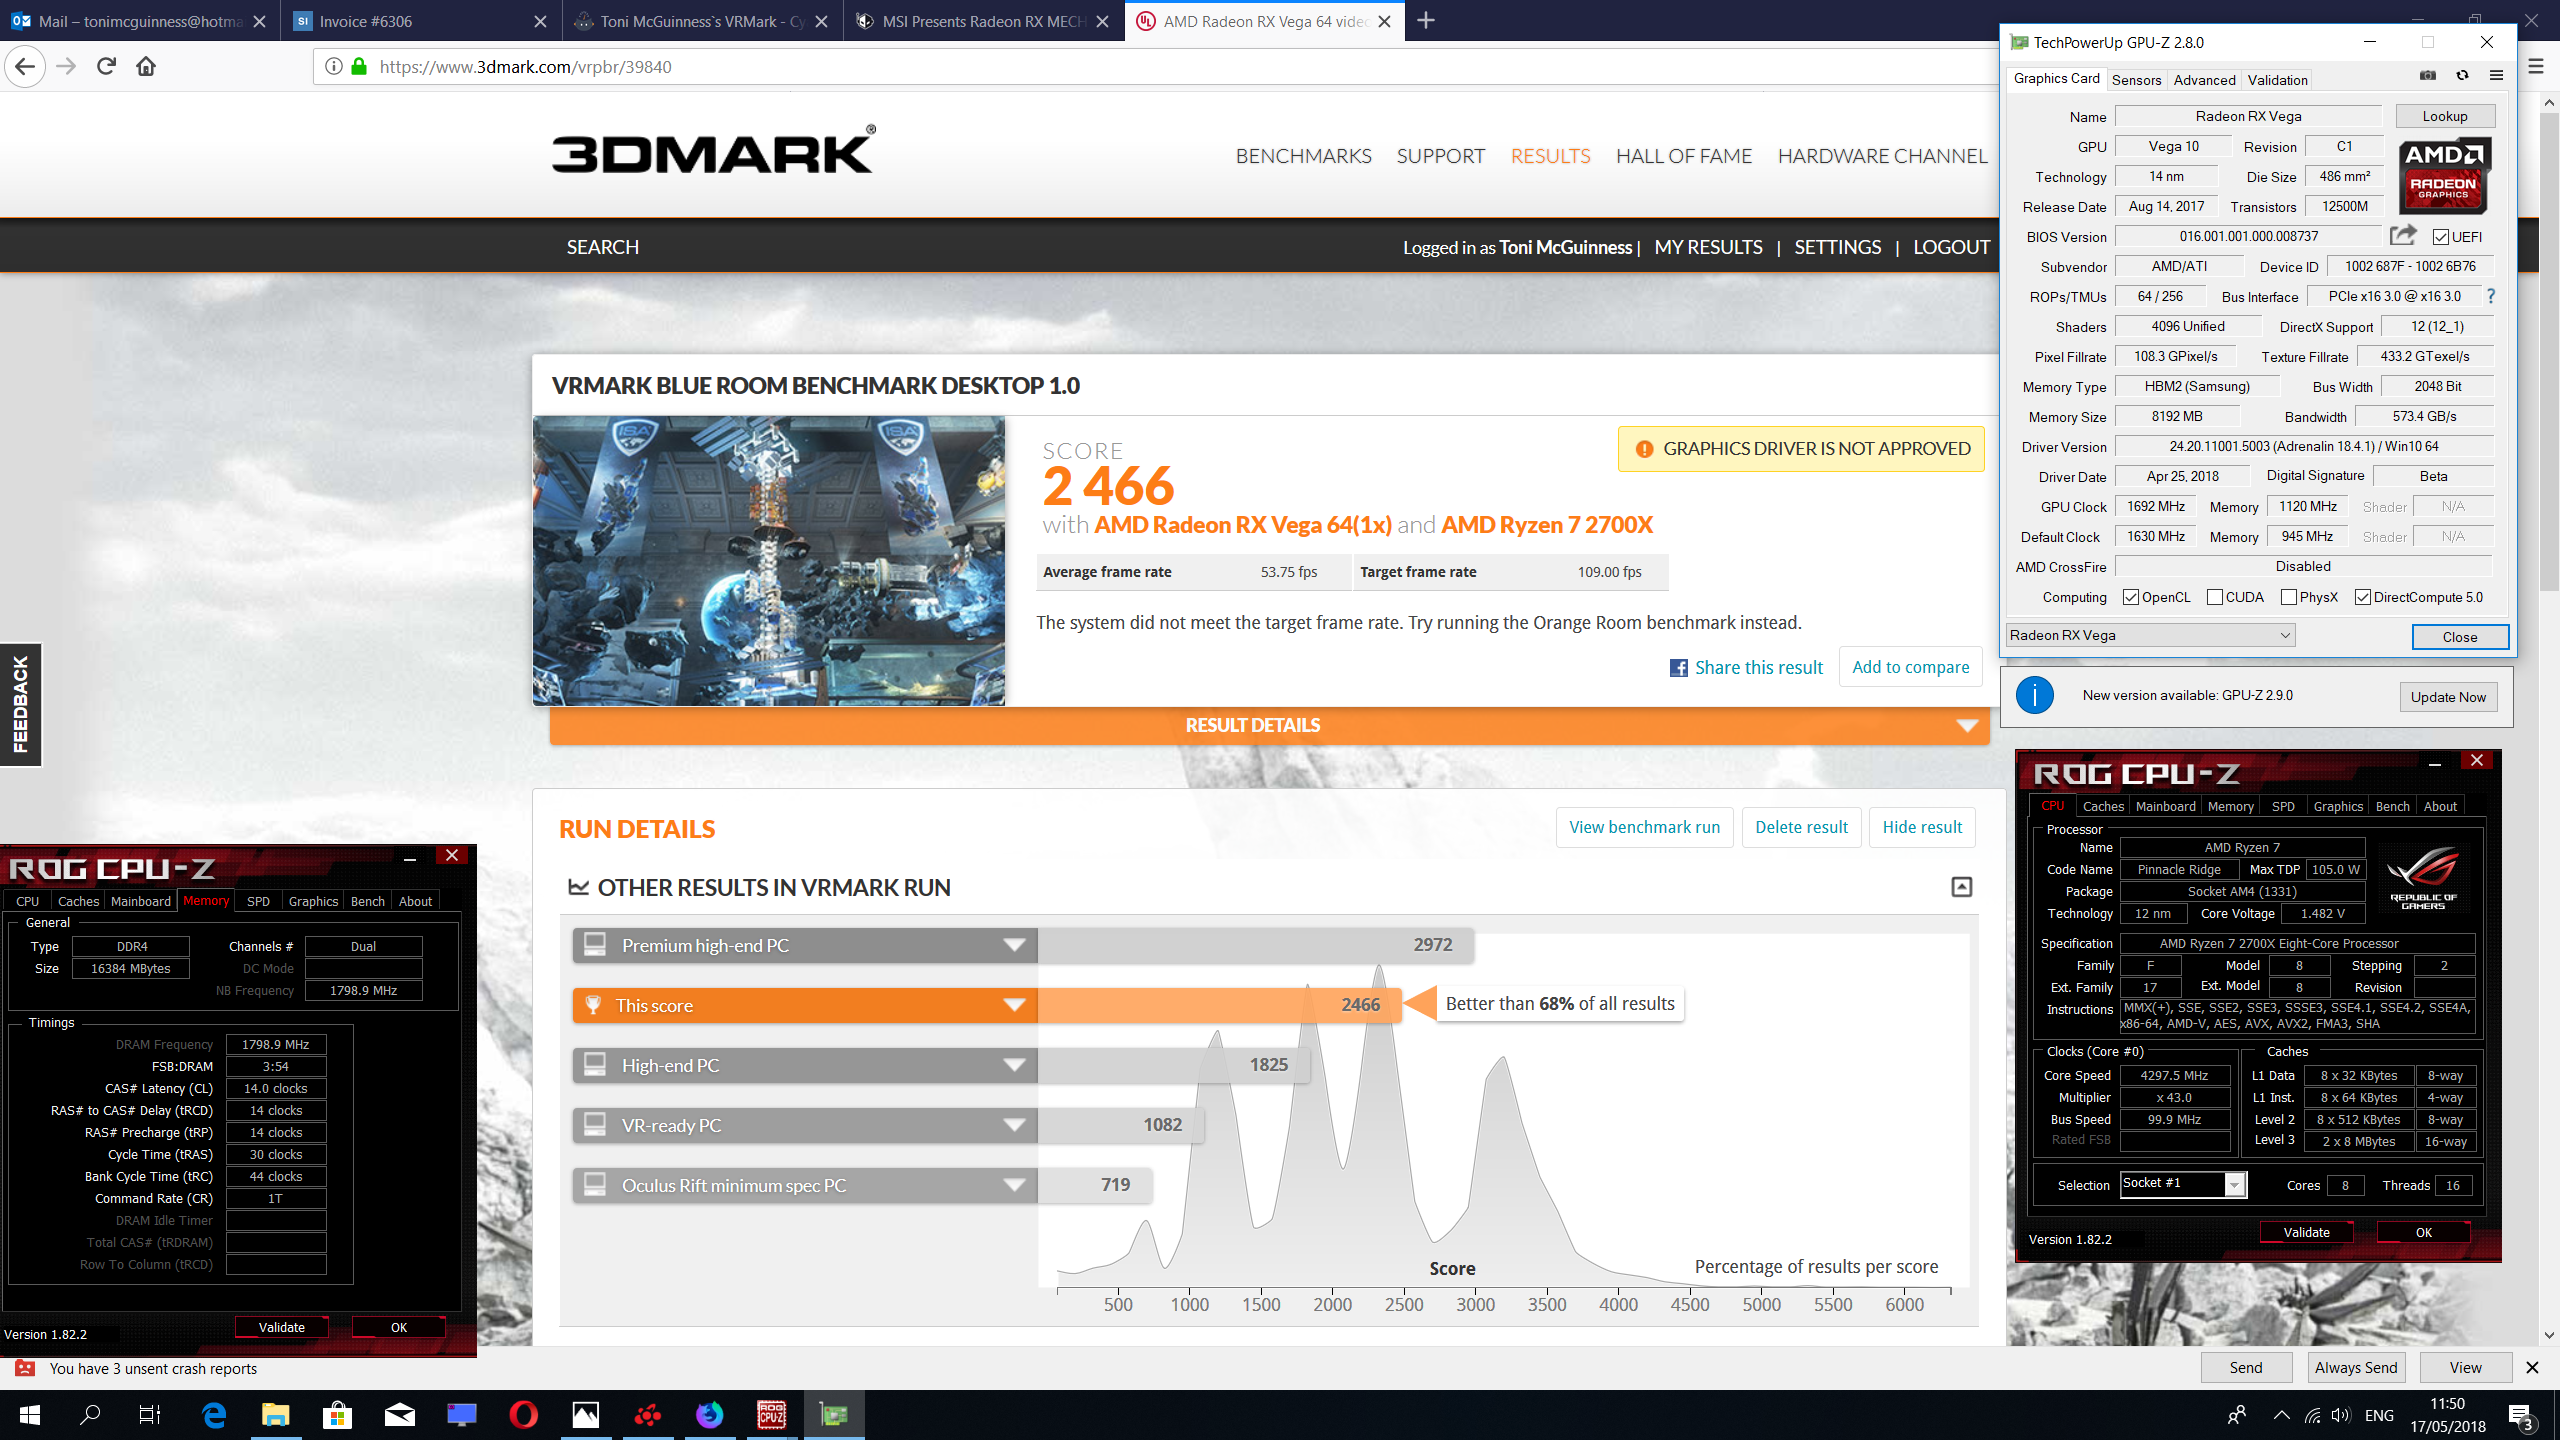2560x1440 pixels.
Task: Show hidden system tray icons chevron
Action: [2281, 1416]
